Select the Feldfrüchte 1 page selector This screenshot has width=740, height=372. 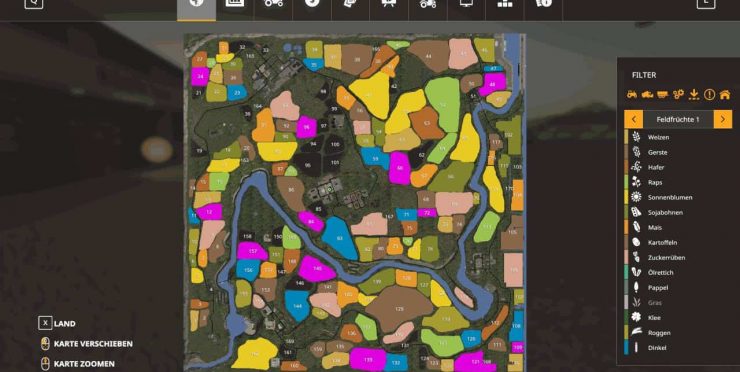click(678, 119)
